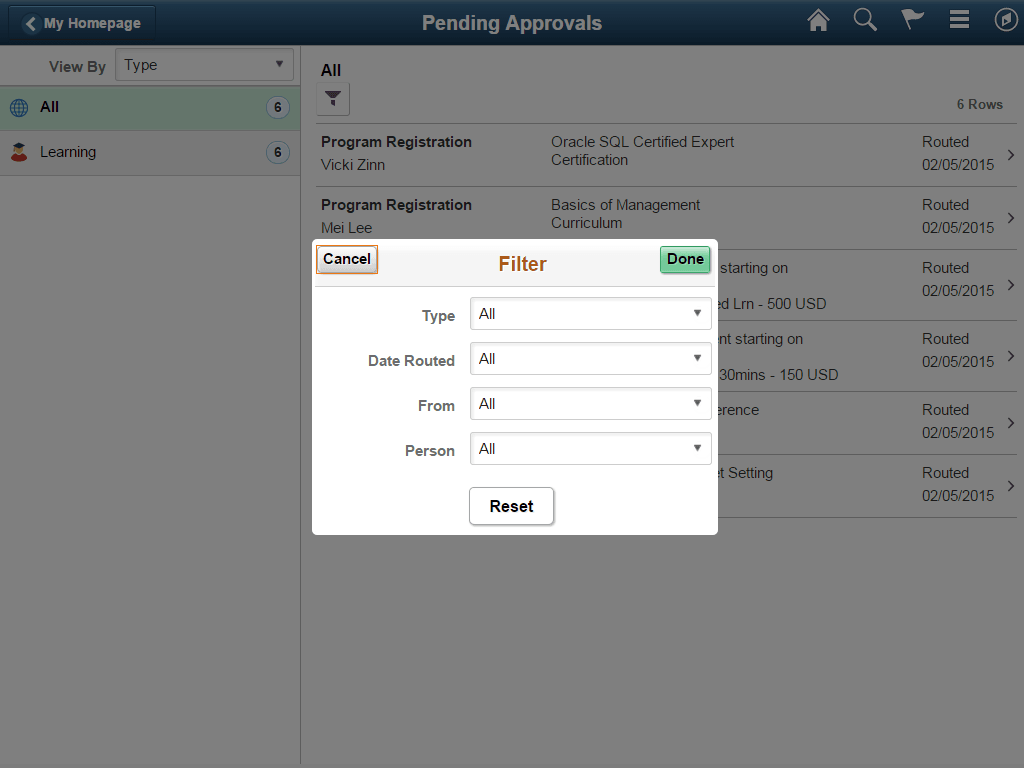Open the Home icon in the header
Image resolution: width=1024 pixels, height=768 pixels.
818,19
